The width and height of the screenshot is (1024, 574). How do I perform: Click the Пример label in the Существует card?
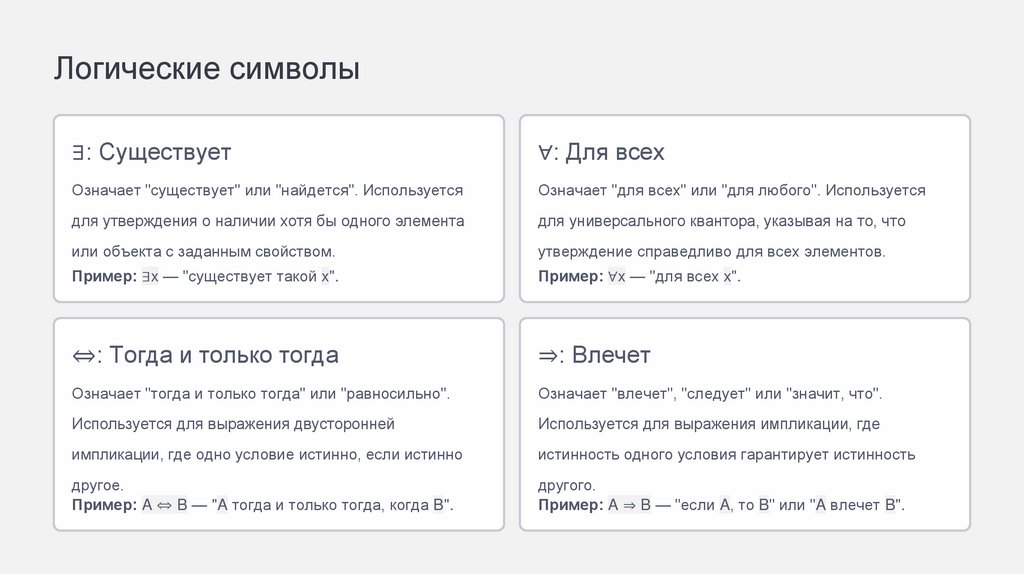(x=104, y=276)
